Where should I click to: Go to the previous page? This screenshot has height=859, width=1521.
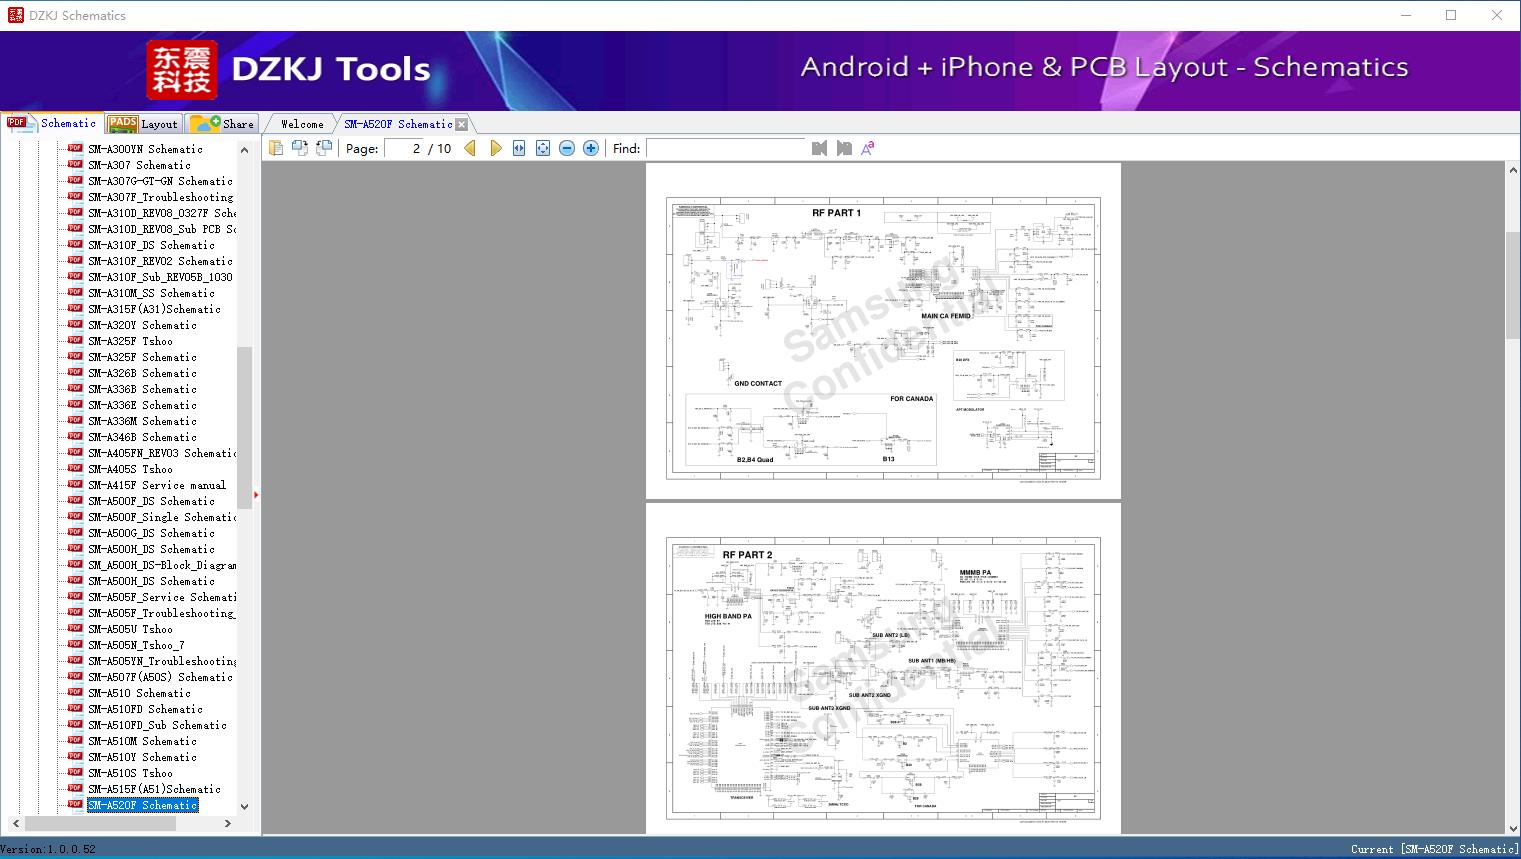tap(470, 148)
